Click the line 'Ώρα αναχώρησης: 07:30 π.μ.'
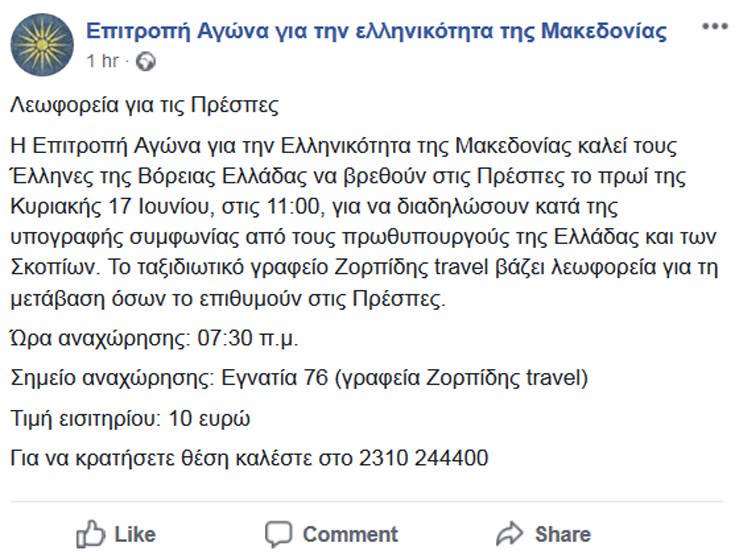 154,338
